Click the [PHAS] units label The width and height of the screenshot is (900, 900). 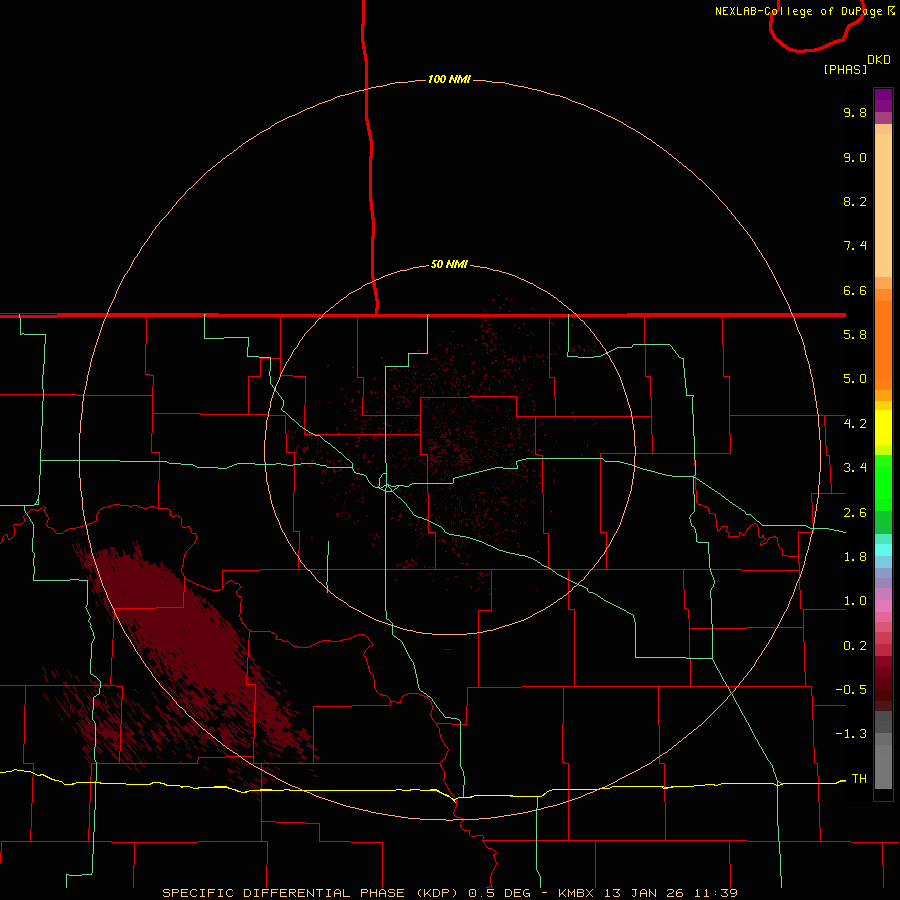coord(845,69)
